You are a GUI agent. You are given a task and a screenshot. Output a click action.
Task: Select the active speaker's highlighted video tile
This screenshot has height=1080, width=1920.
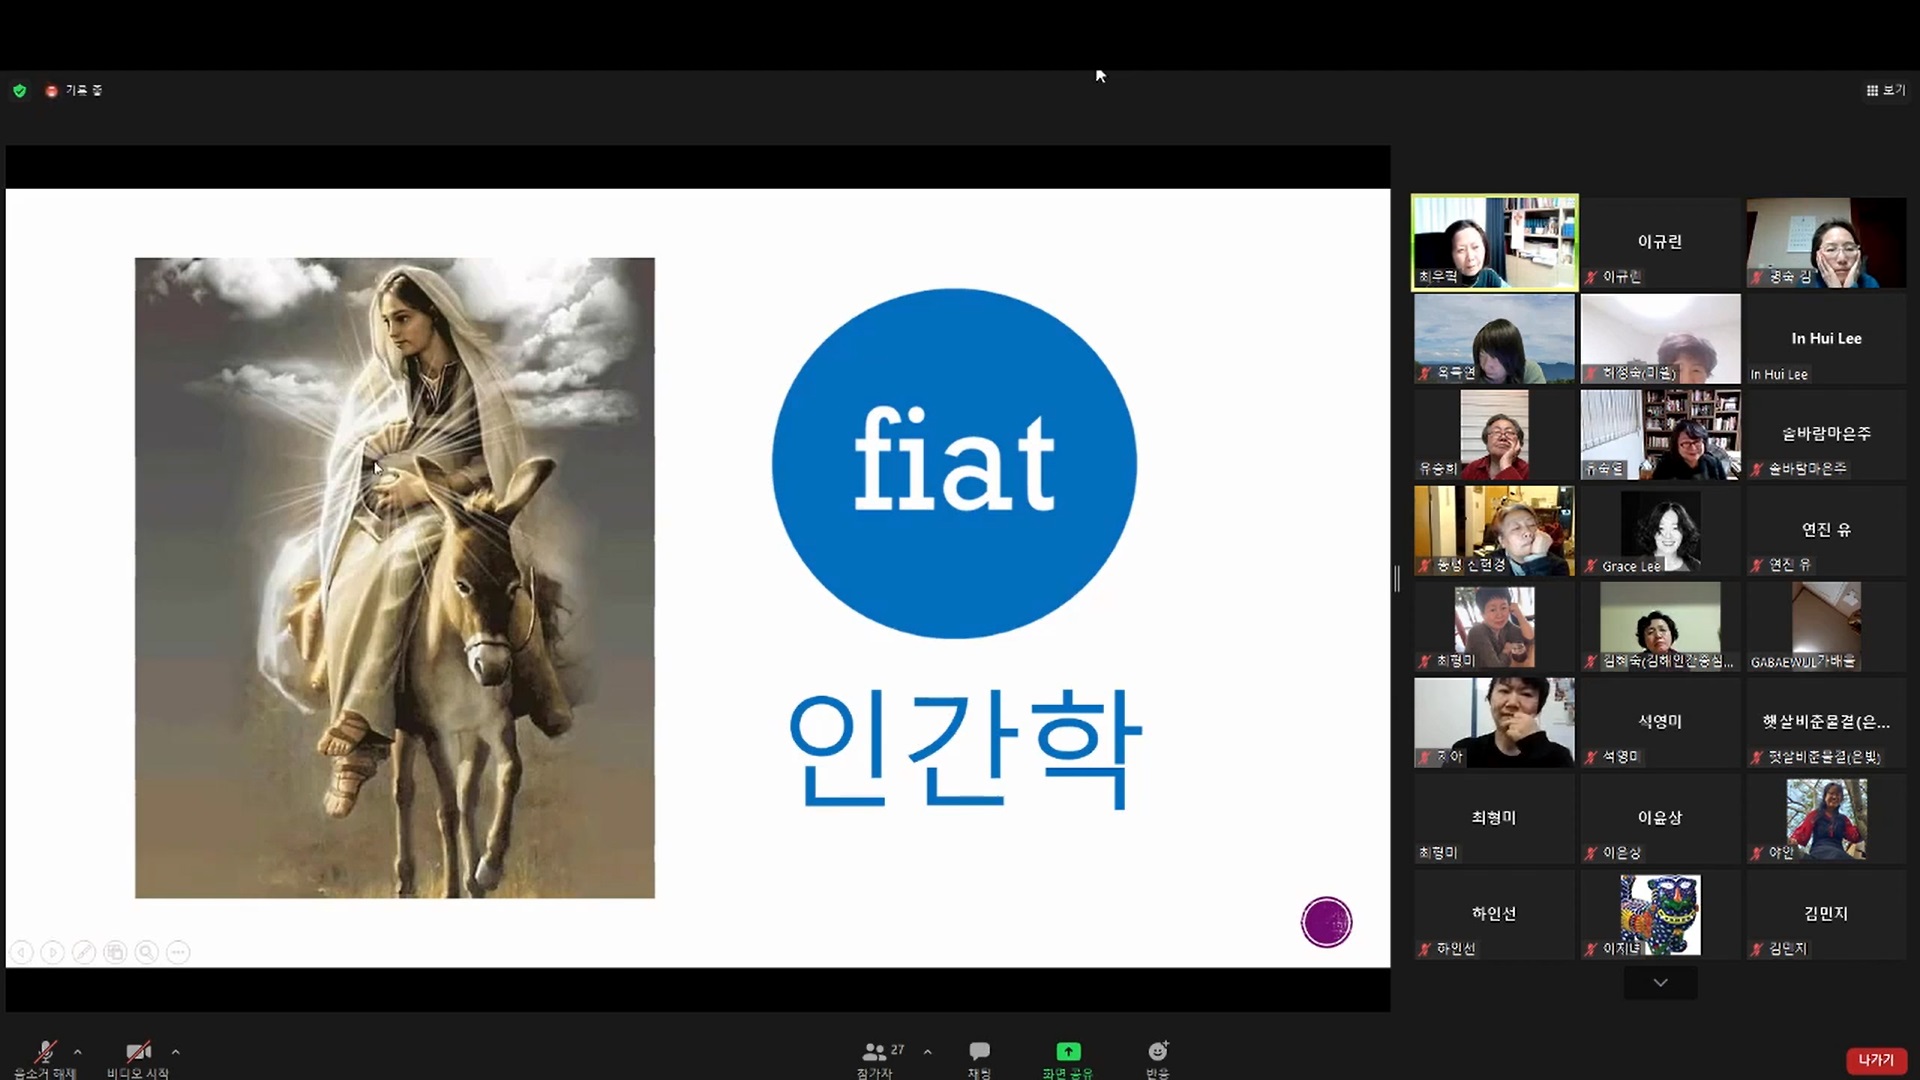click(1494, 243)
